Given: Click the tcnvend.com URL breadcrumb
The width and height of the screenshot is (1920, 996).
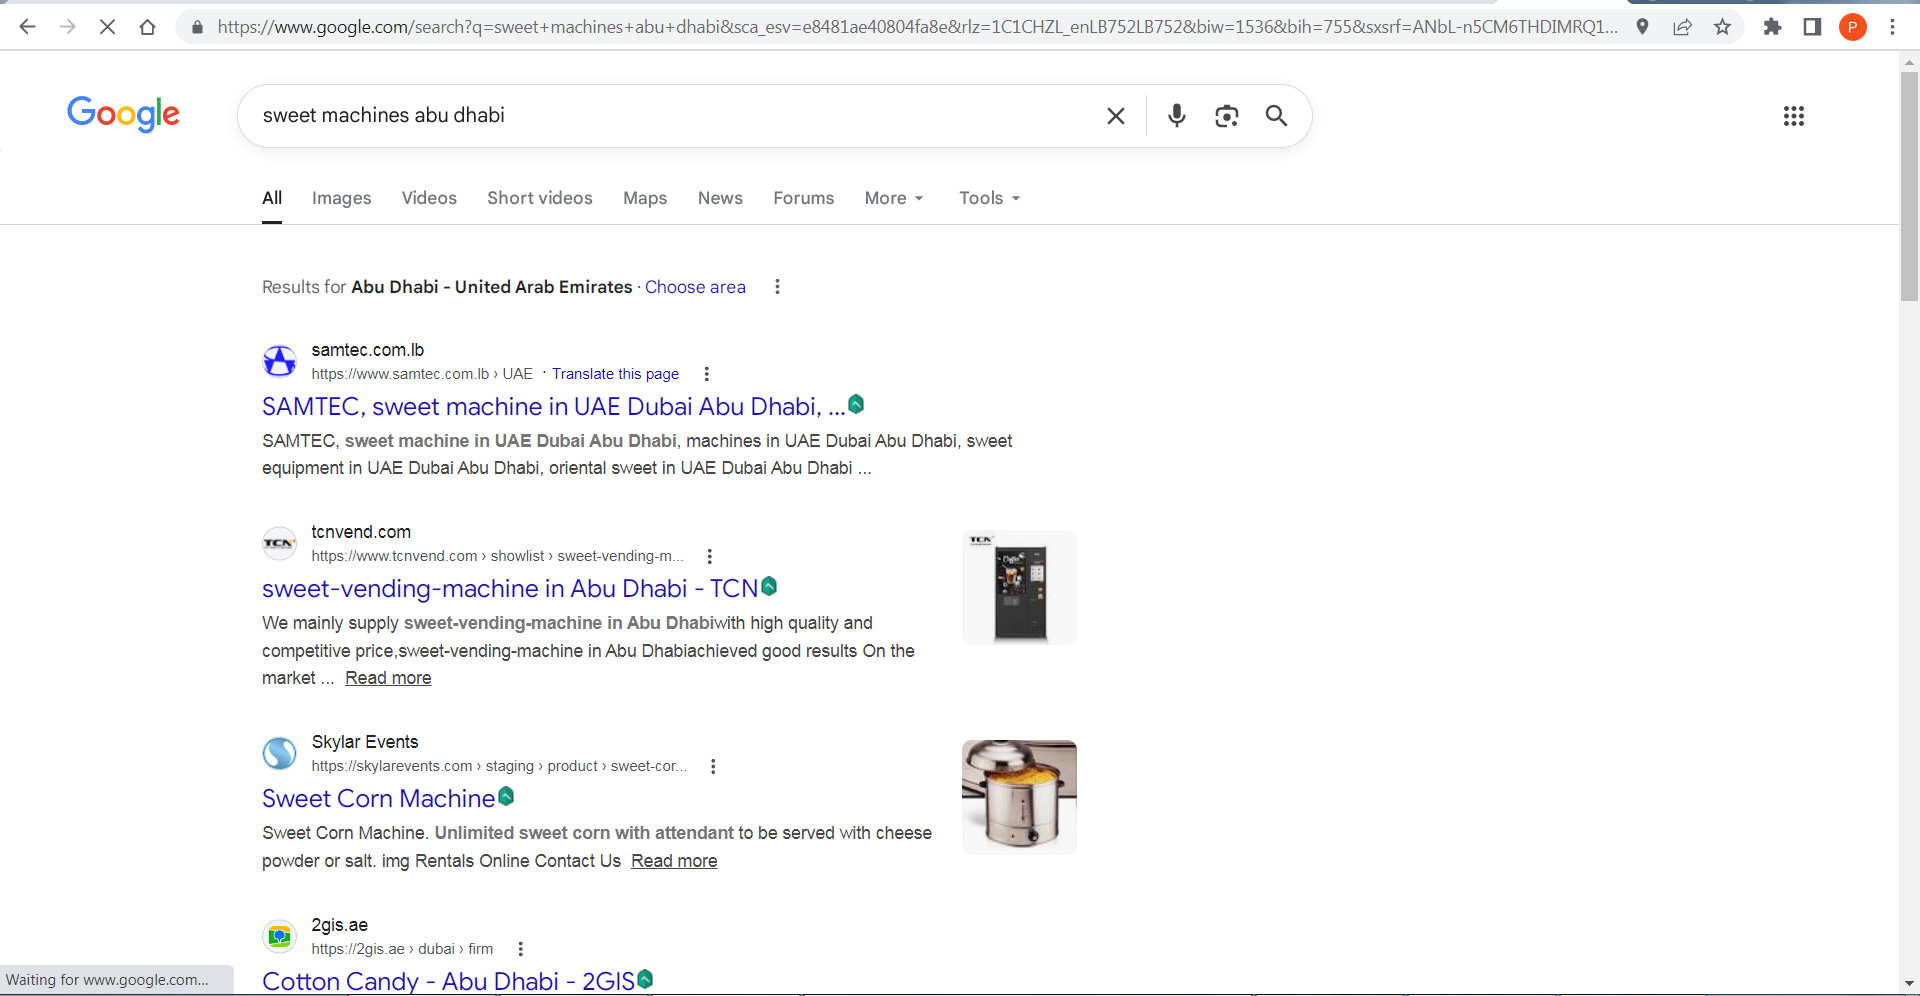Looking at the screenshot, I should pos(497,556).
